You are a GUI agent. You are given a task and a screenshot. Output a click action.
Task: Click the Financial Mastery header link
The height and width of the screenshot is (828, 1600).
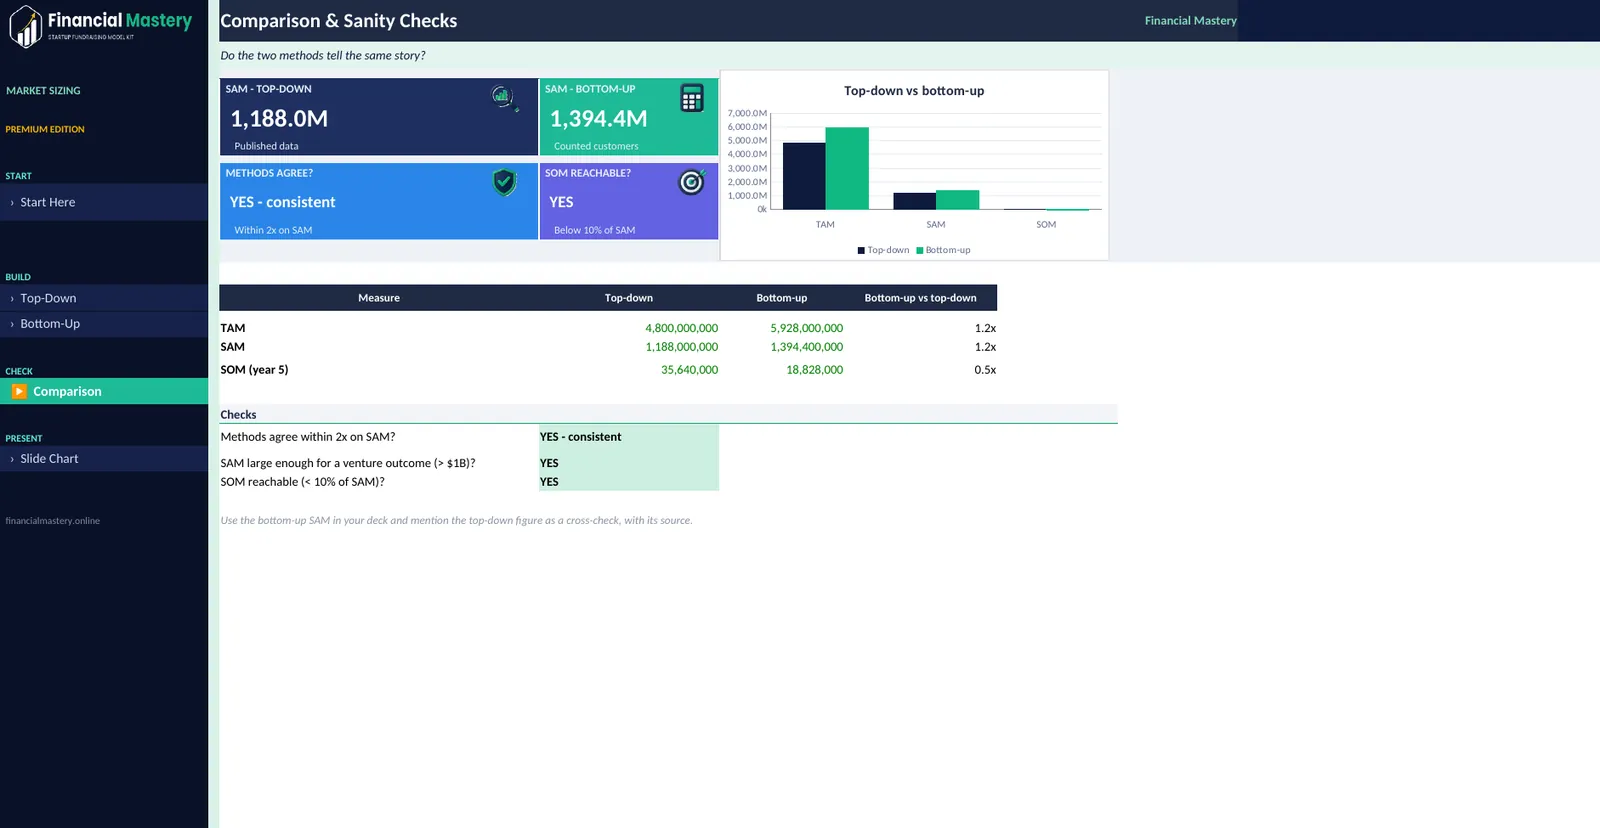point(1190,21)
